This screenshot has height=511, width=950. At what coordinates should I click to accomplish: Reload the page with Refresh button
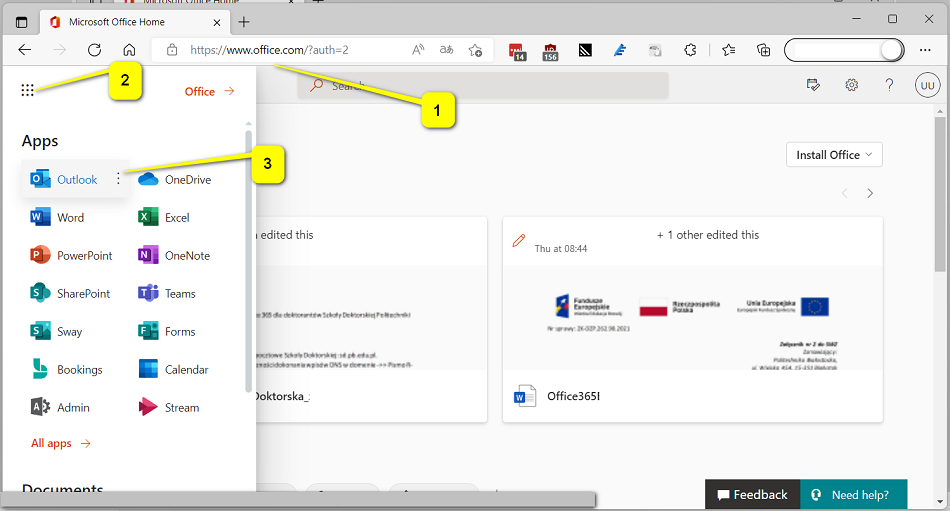click(95, 50)
